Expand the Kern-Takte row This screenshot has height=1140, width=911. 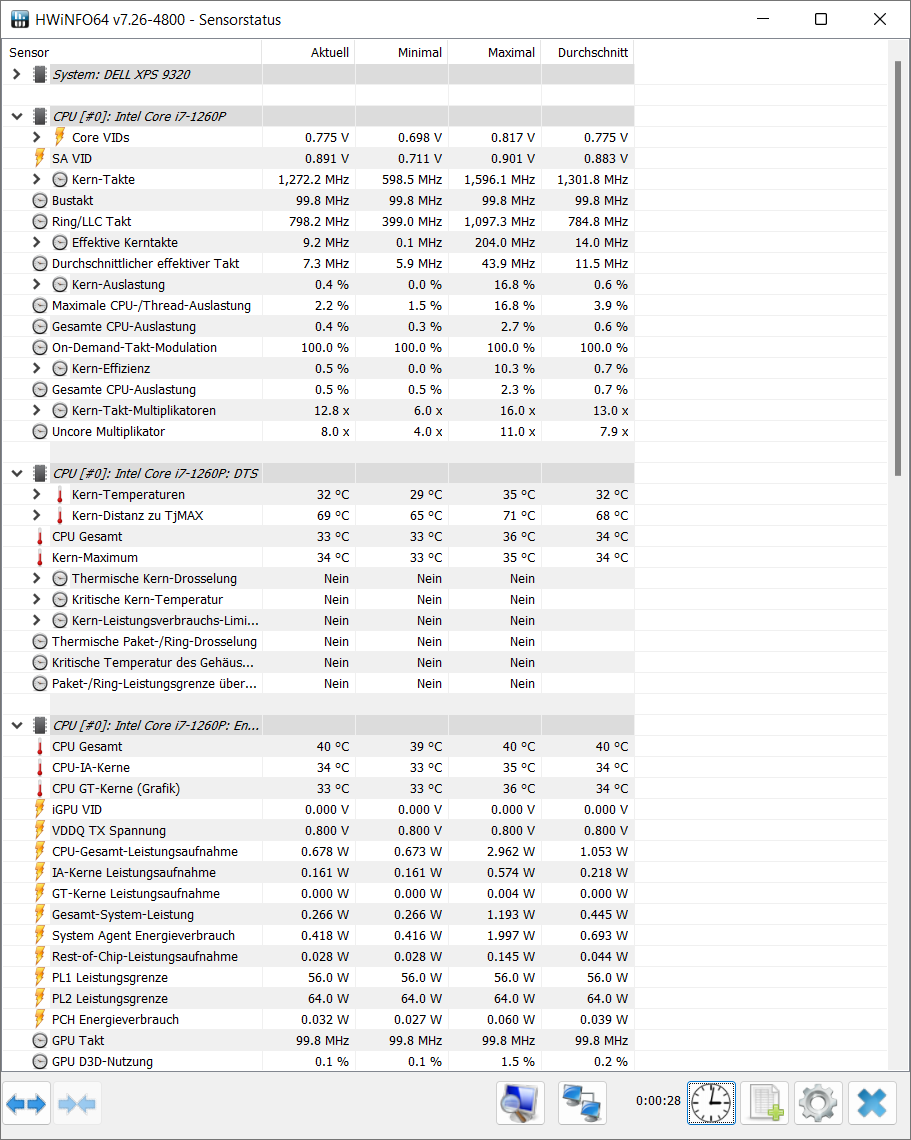tap(36, 179)
